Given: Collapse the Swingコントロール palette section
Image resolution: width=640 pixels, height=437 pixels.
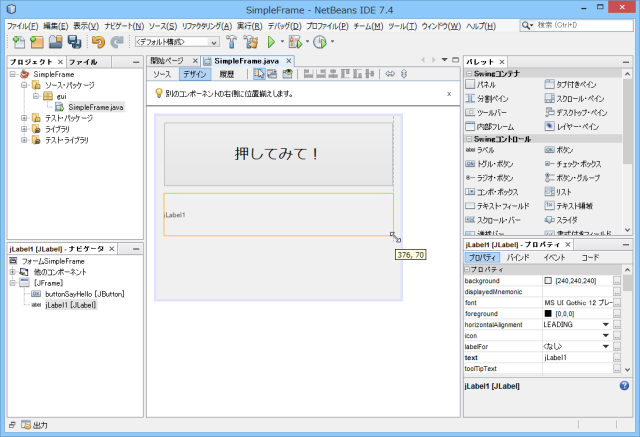Looking at the screenshot, I should tap(469, 139).
